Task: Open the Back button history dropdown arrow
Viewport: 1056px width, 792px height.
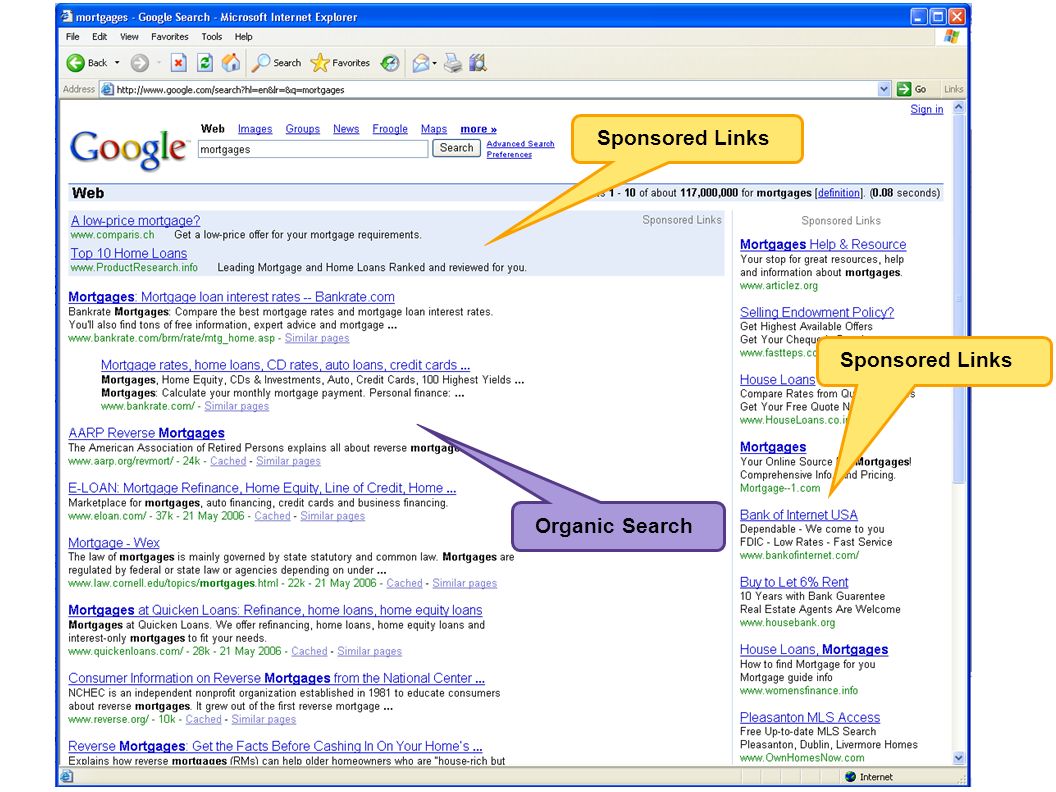Action: coord(117,63)
